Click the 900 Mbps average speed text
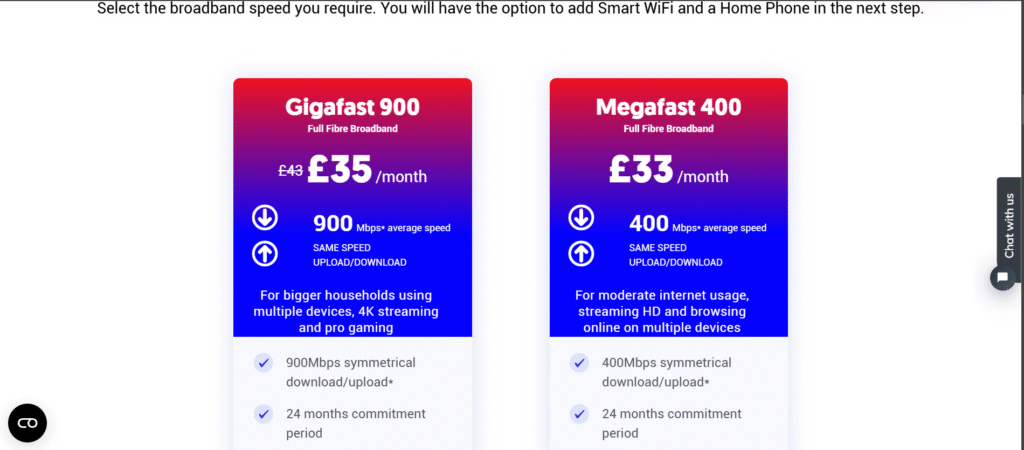Viewport: 1024px width, 450px height. point(381,225)
